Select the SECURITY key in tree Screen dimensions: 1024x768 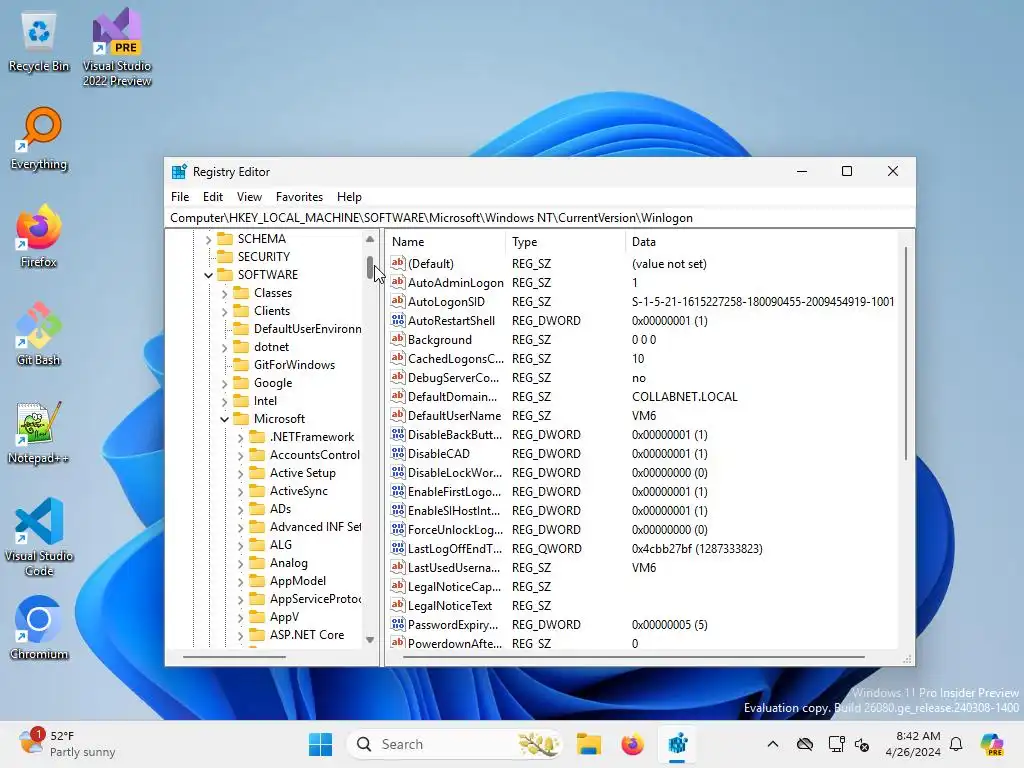coord(263,257)
